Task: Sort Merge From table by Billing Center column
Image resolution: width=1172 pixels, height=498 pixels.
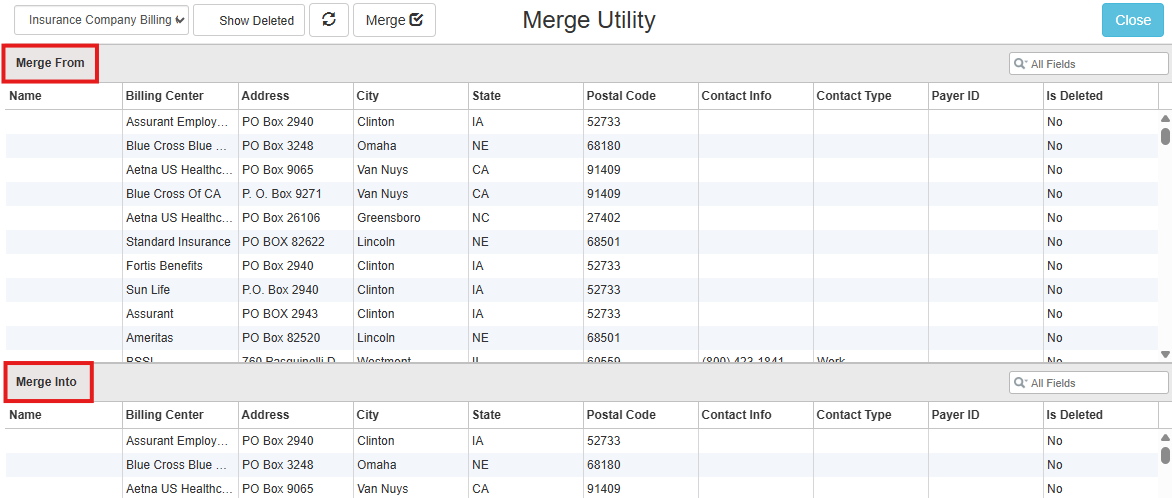Action: (180, 96)
